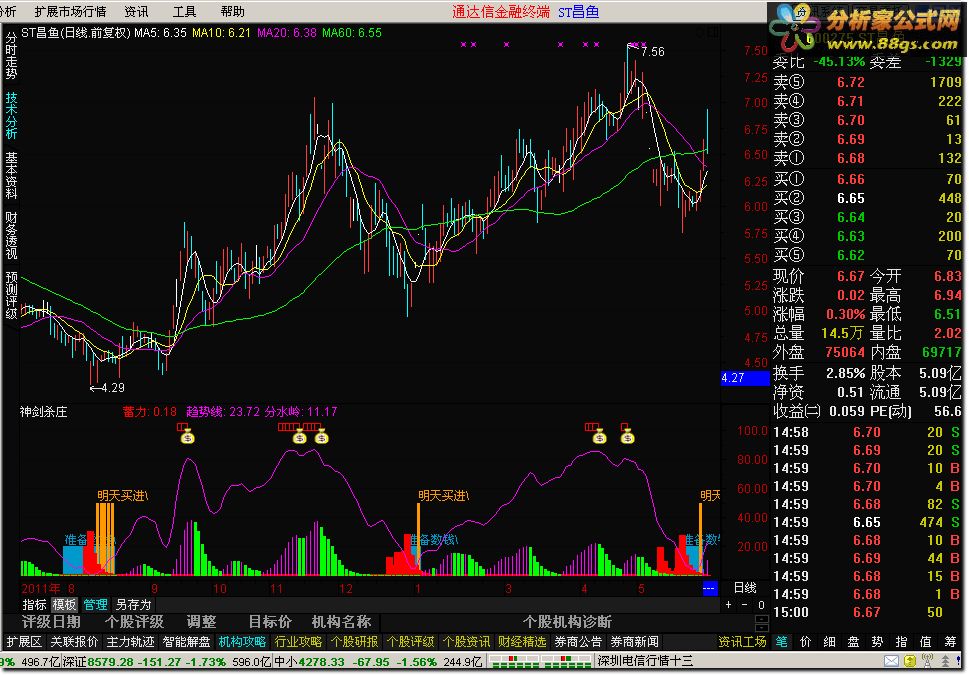Click the 神剑杀庄 indicator name label
The height and width of the screenshot is (675, 969).
coord(44,412)
